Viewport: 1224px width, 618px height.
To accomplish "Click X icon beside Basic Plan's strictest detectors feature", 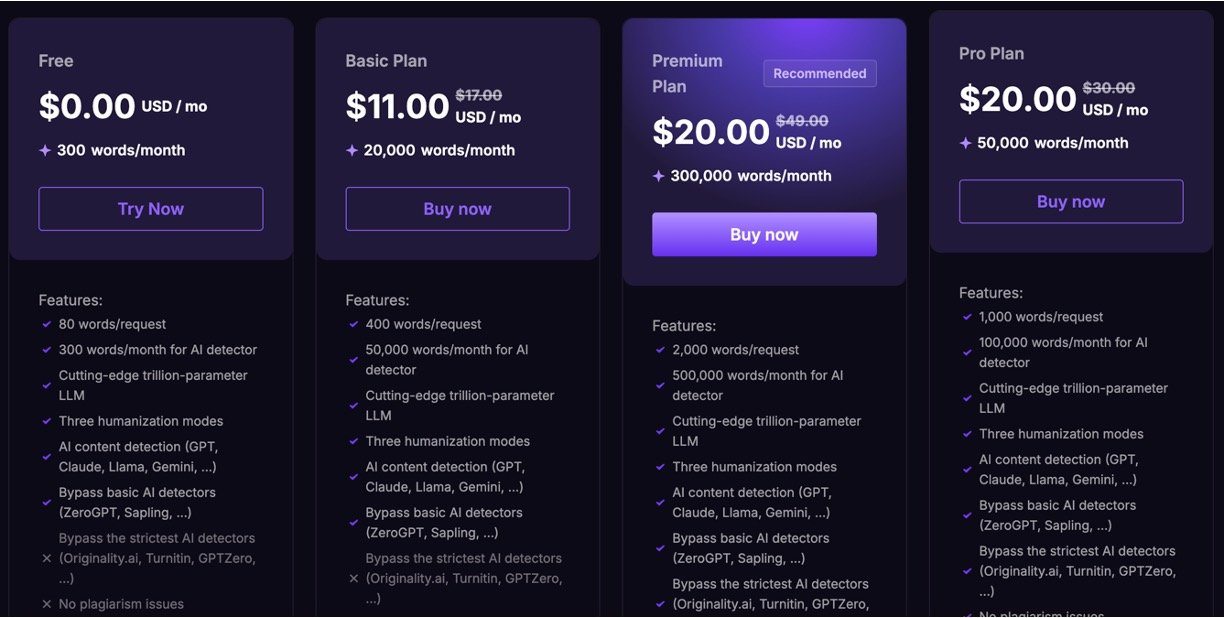I will coord(354,578).
